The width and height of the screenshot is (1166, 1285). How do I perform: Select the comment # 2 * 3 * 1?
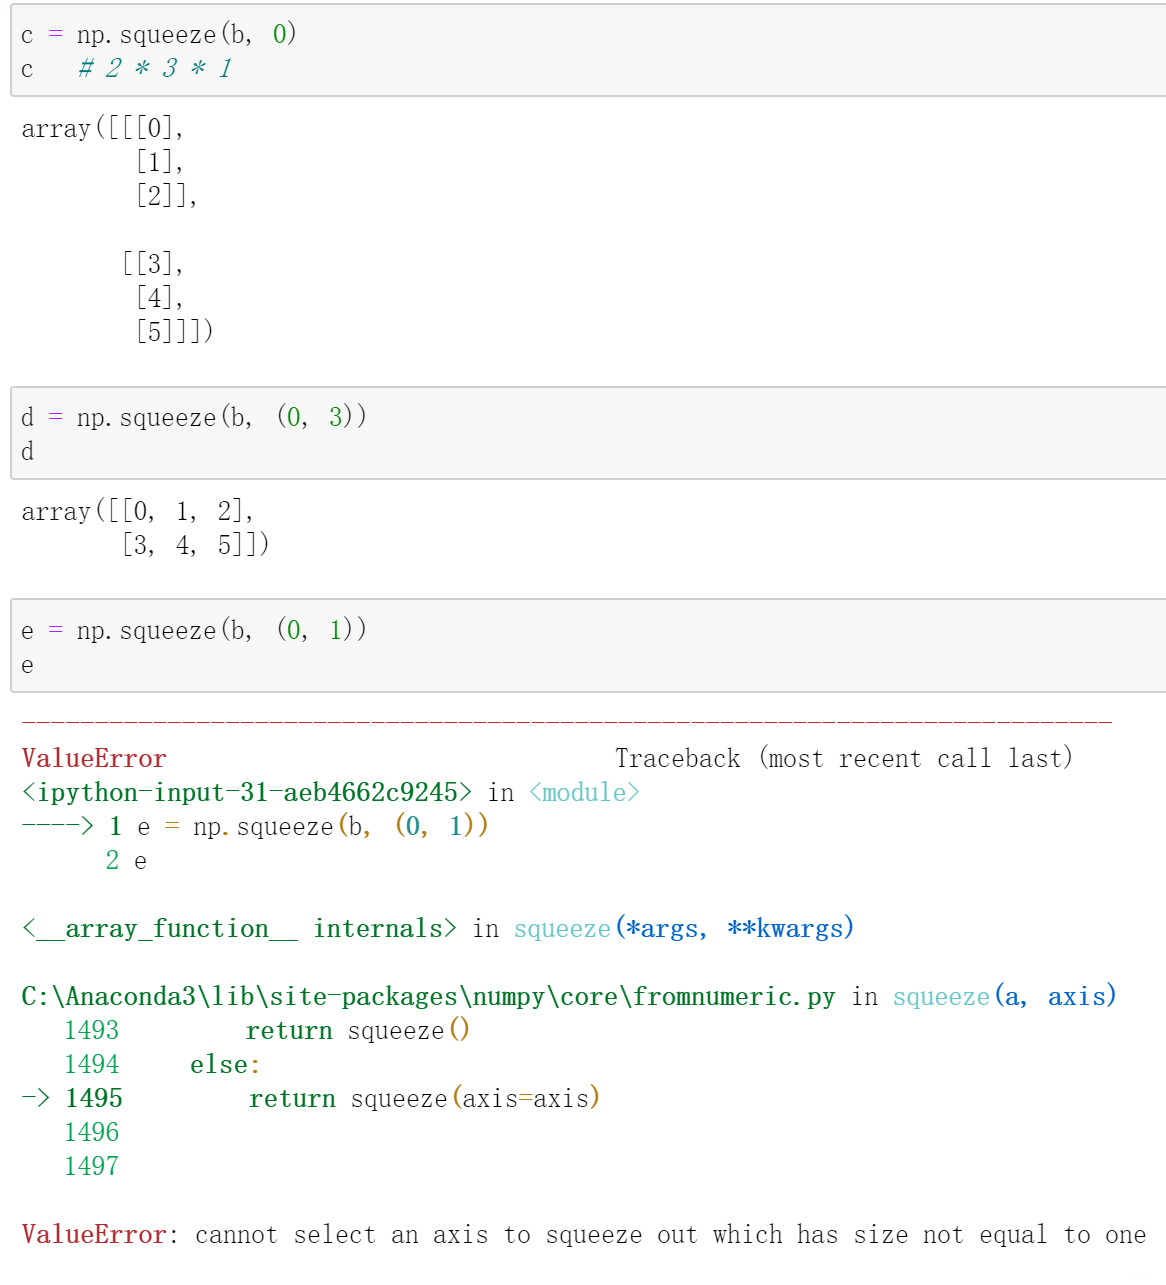(x=150, y=69)
